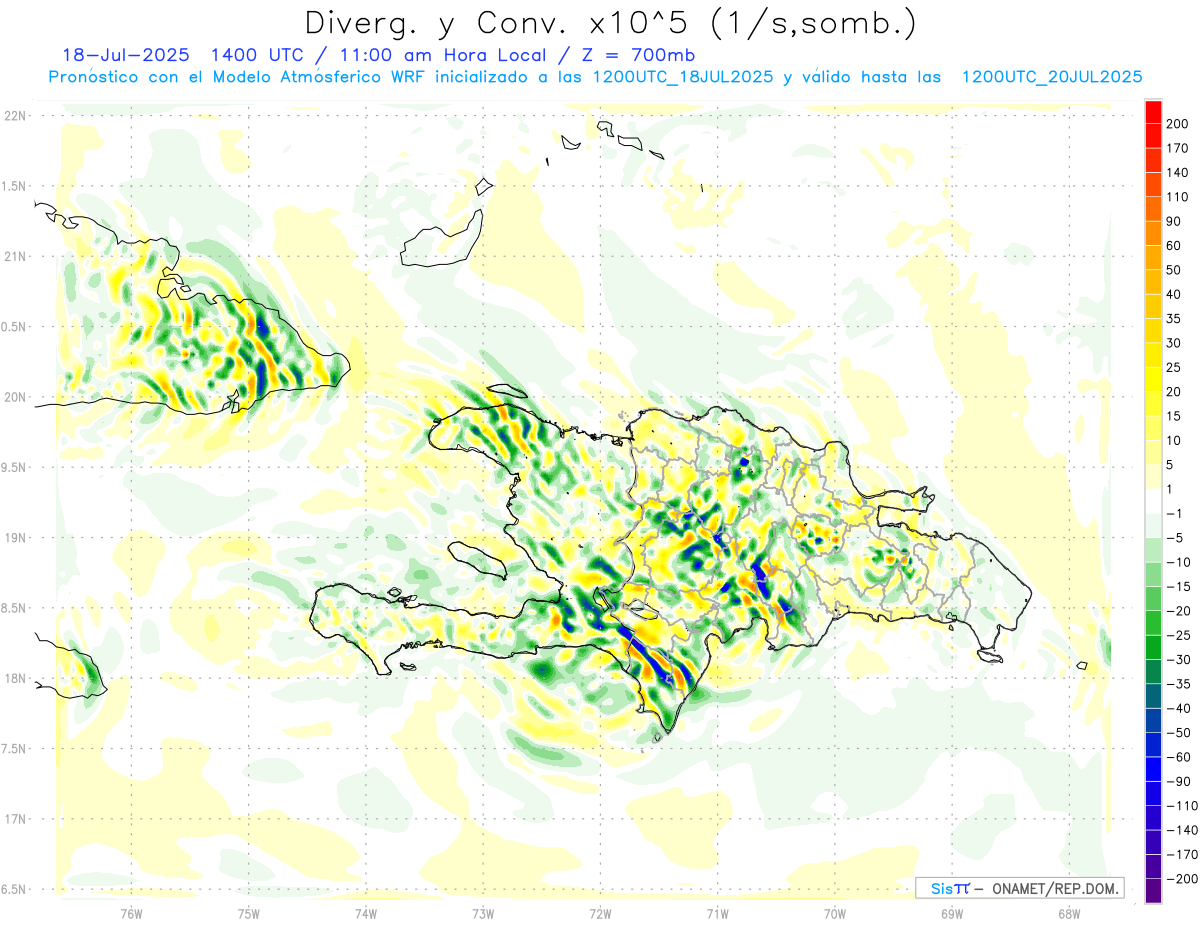Click the '-50' value on the color scale
Screen dimensions: 1200x927
[x=1179, y=733]
